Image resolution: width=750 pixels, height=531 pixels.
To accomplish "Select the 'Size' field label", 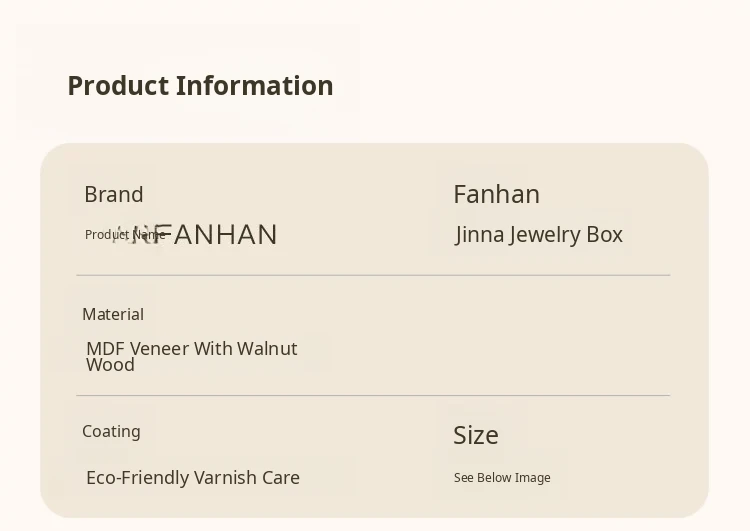I will (476, 435).
